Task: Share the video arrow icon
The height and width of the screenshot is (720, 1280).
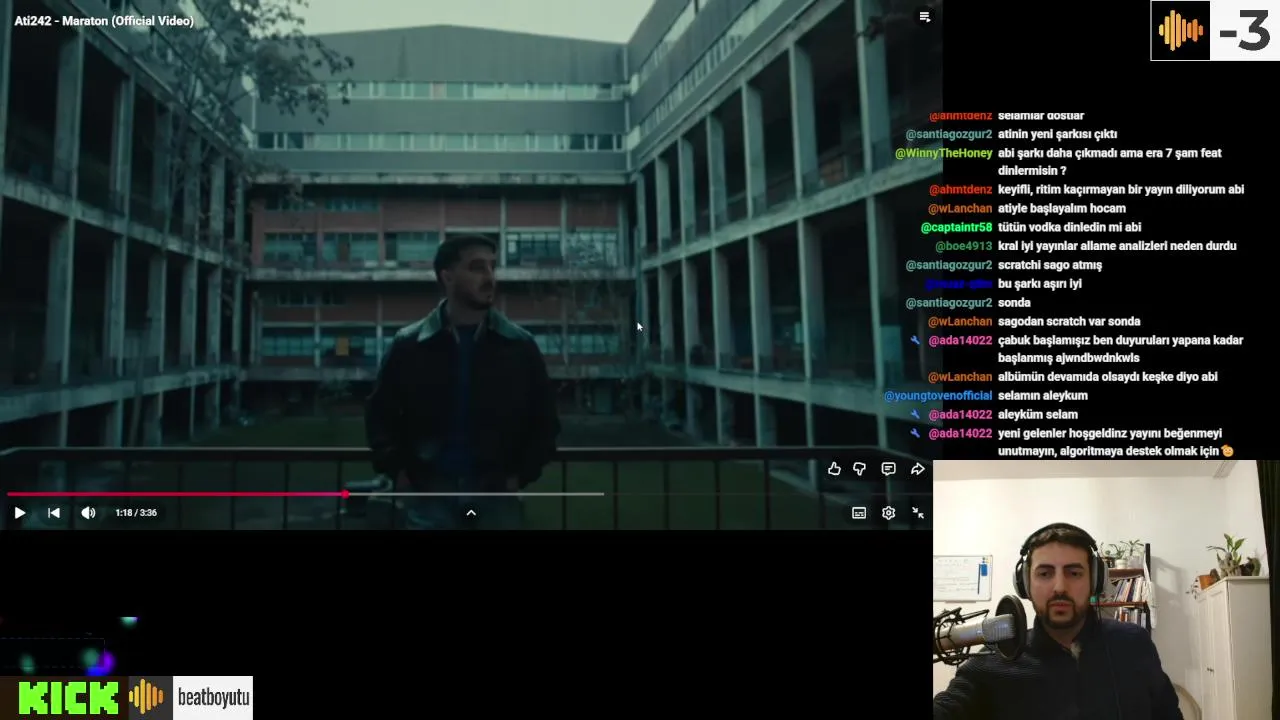Action: pyautogui.click(x=918, y=469)
